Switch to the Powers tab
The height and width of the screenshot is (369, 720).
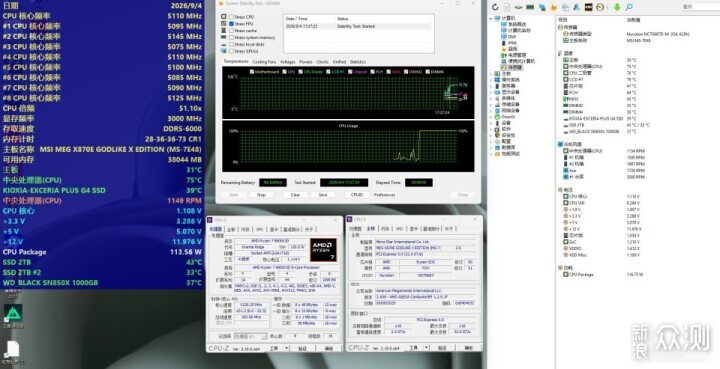[x=305, y=62]
